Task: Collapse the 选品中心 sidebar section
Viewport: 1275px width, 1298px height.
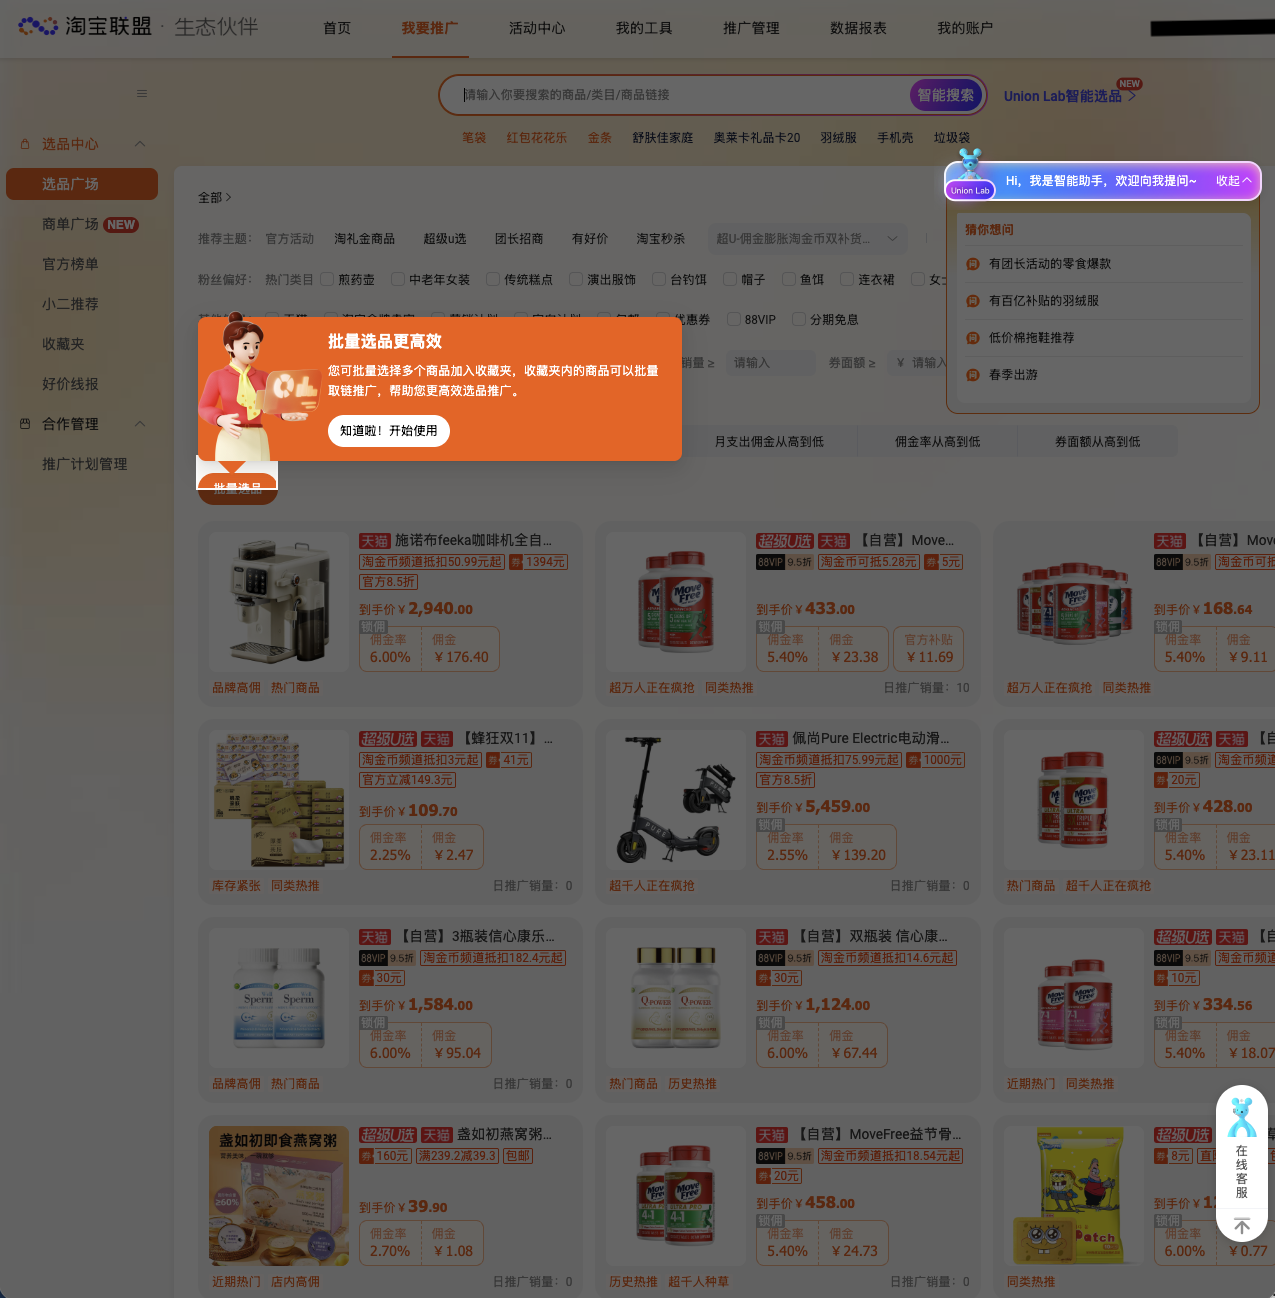Action: 140,144
